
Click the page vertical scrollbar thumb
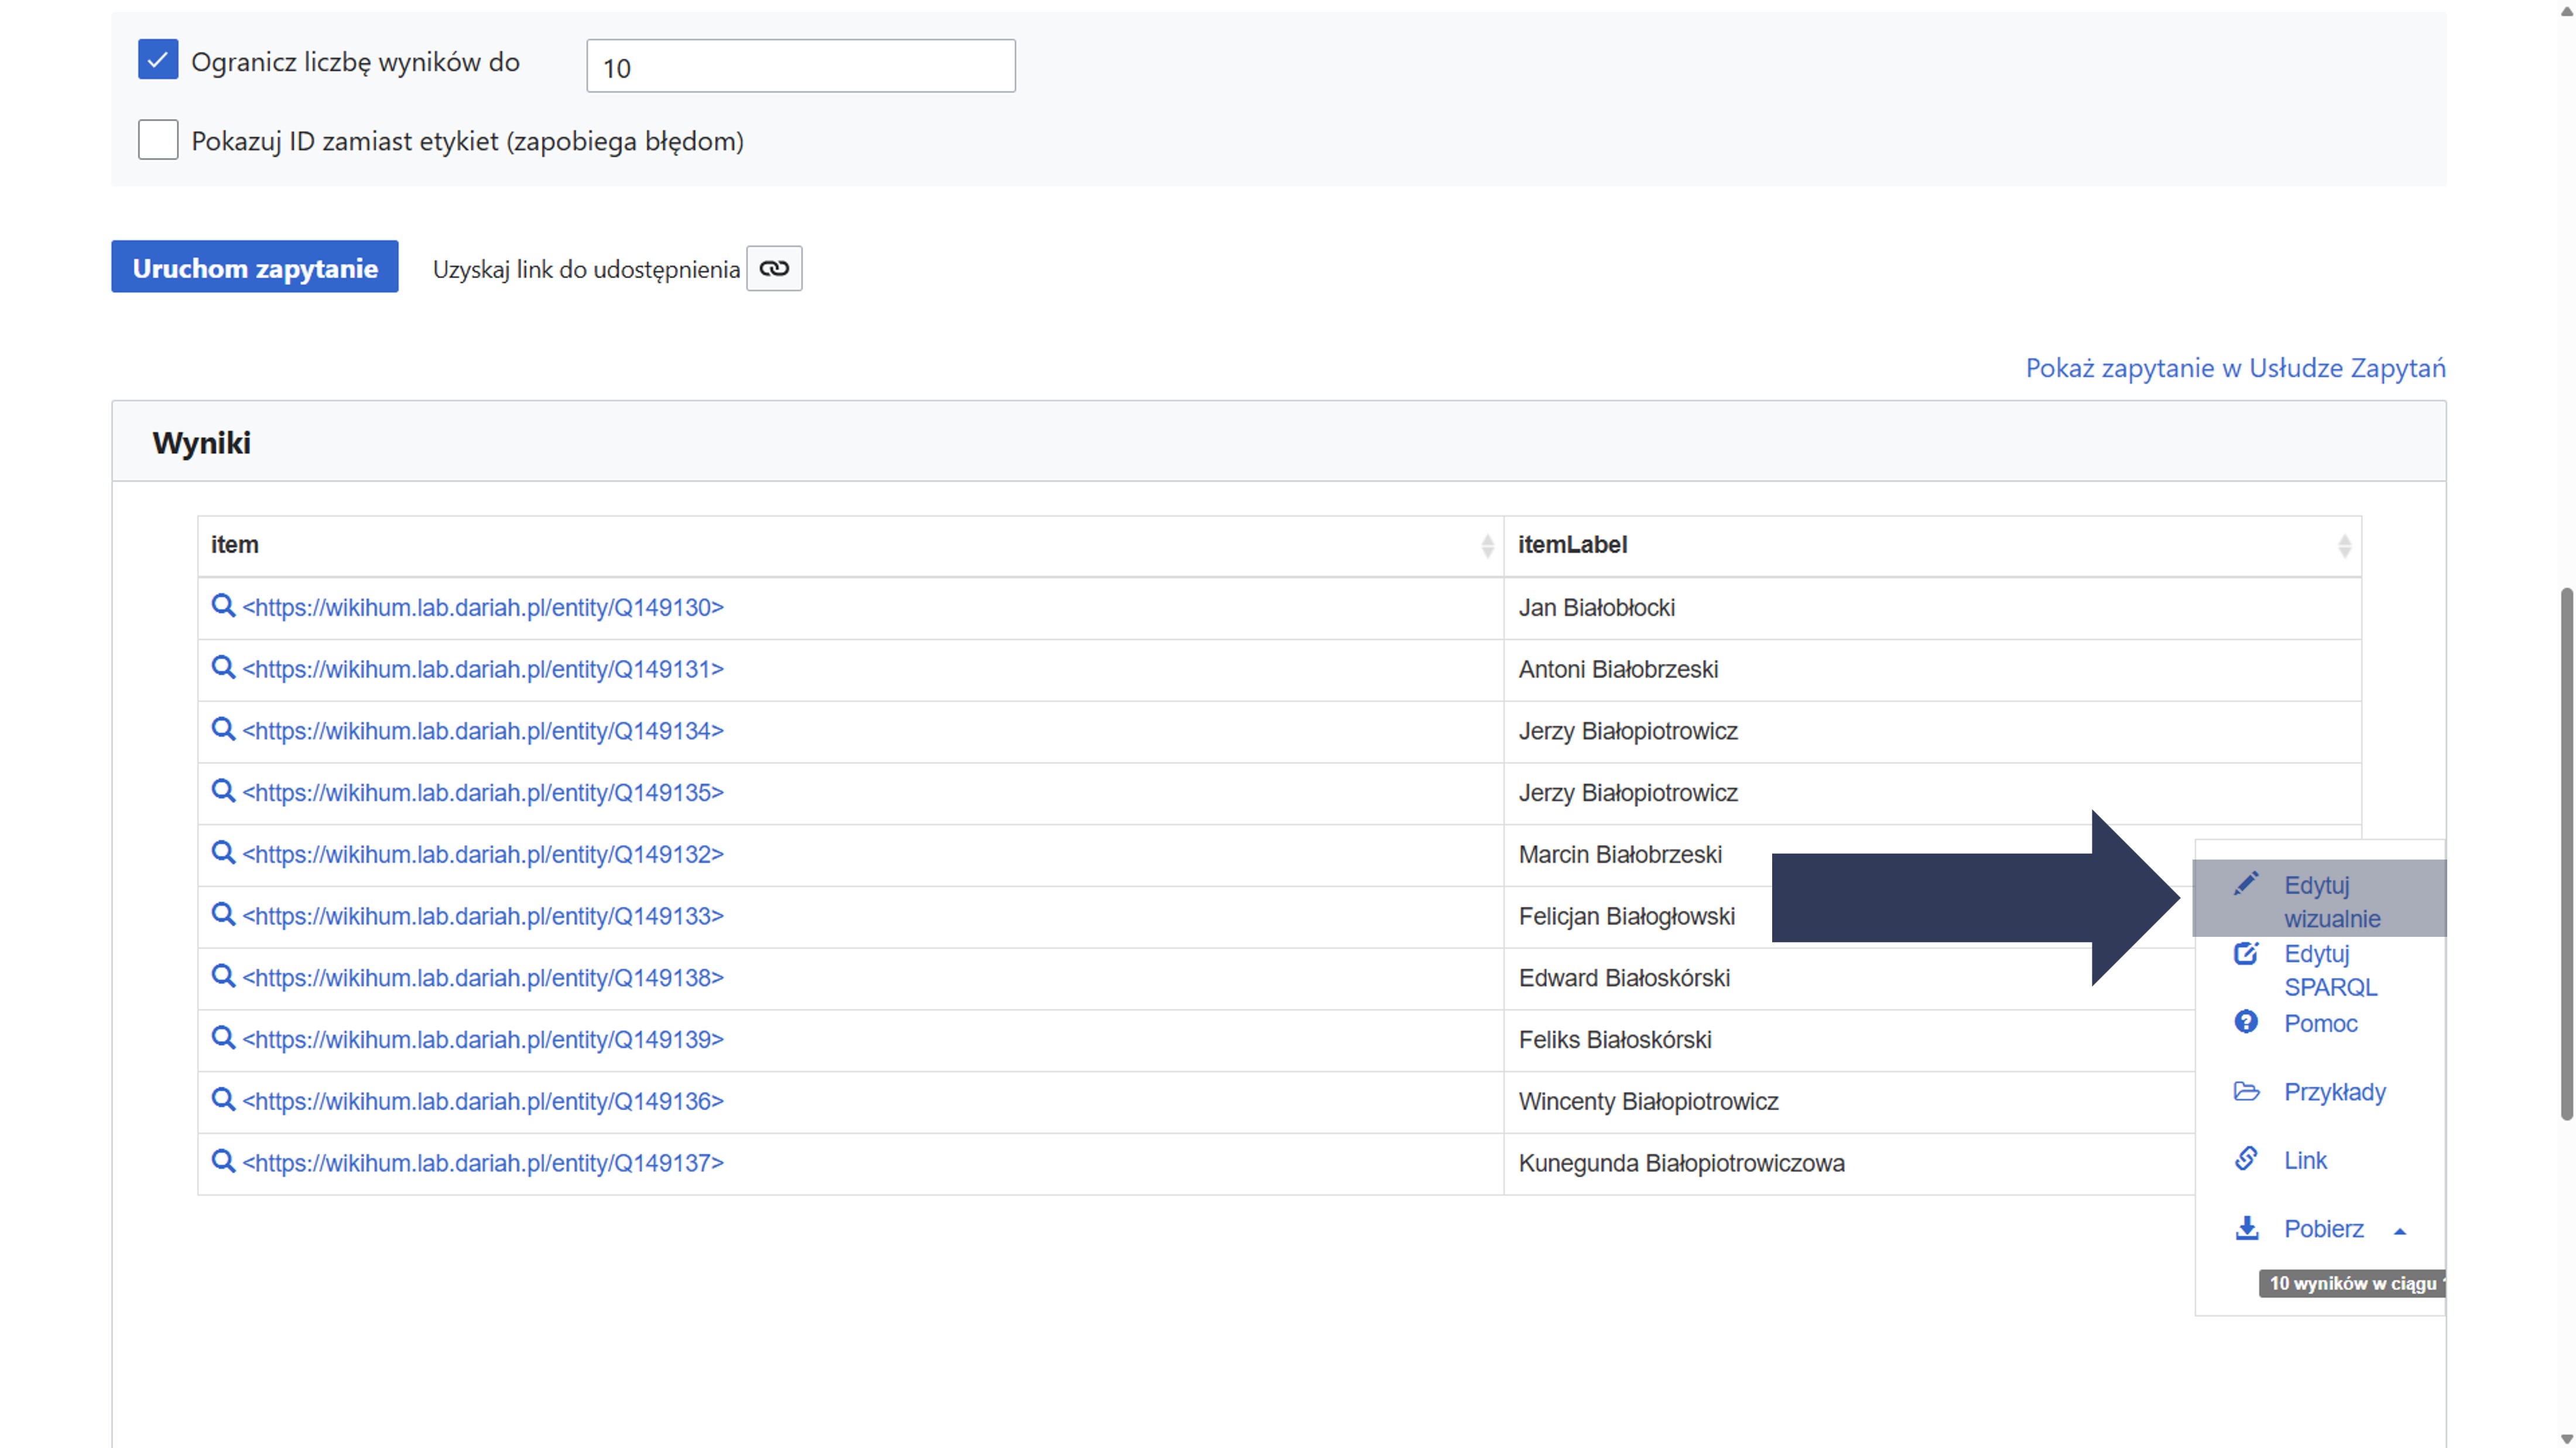point(2566,855)
